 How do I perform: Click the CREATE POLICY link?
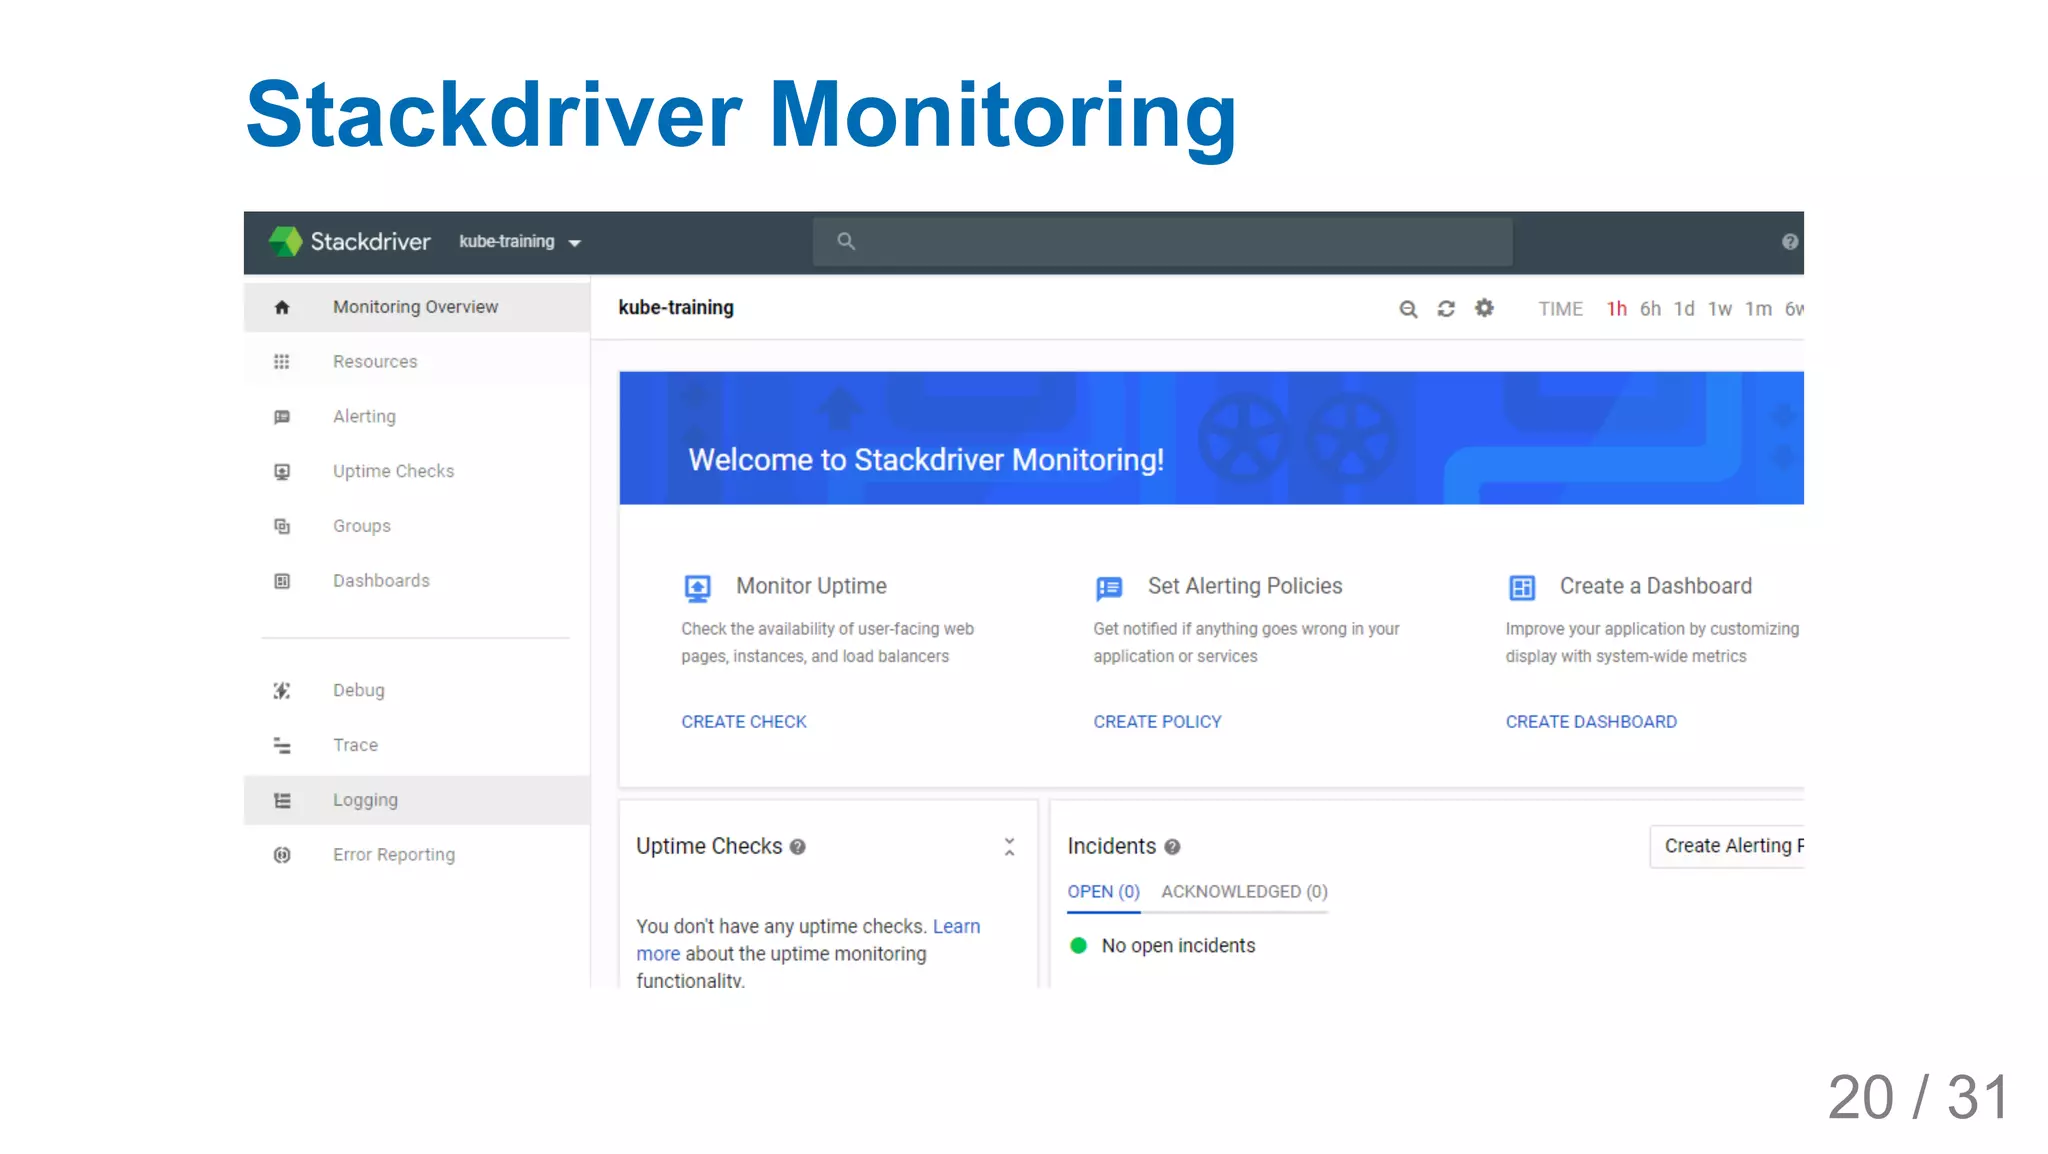tap(1157, 722)
